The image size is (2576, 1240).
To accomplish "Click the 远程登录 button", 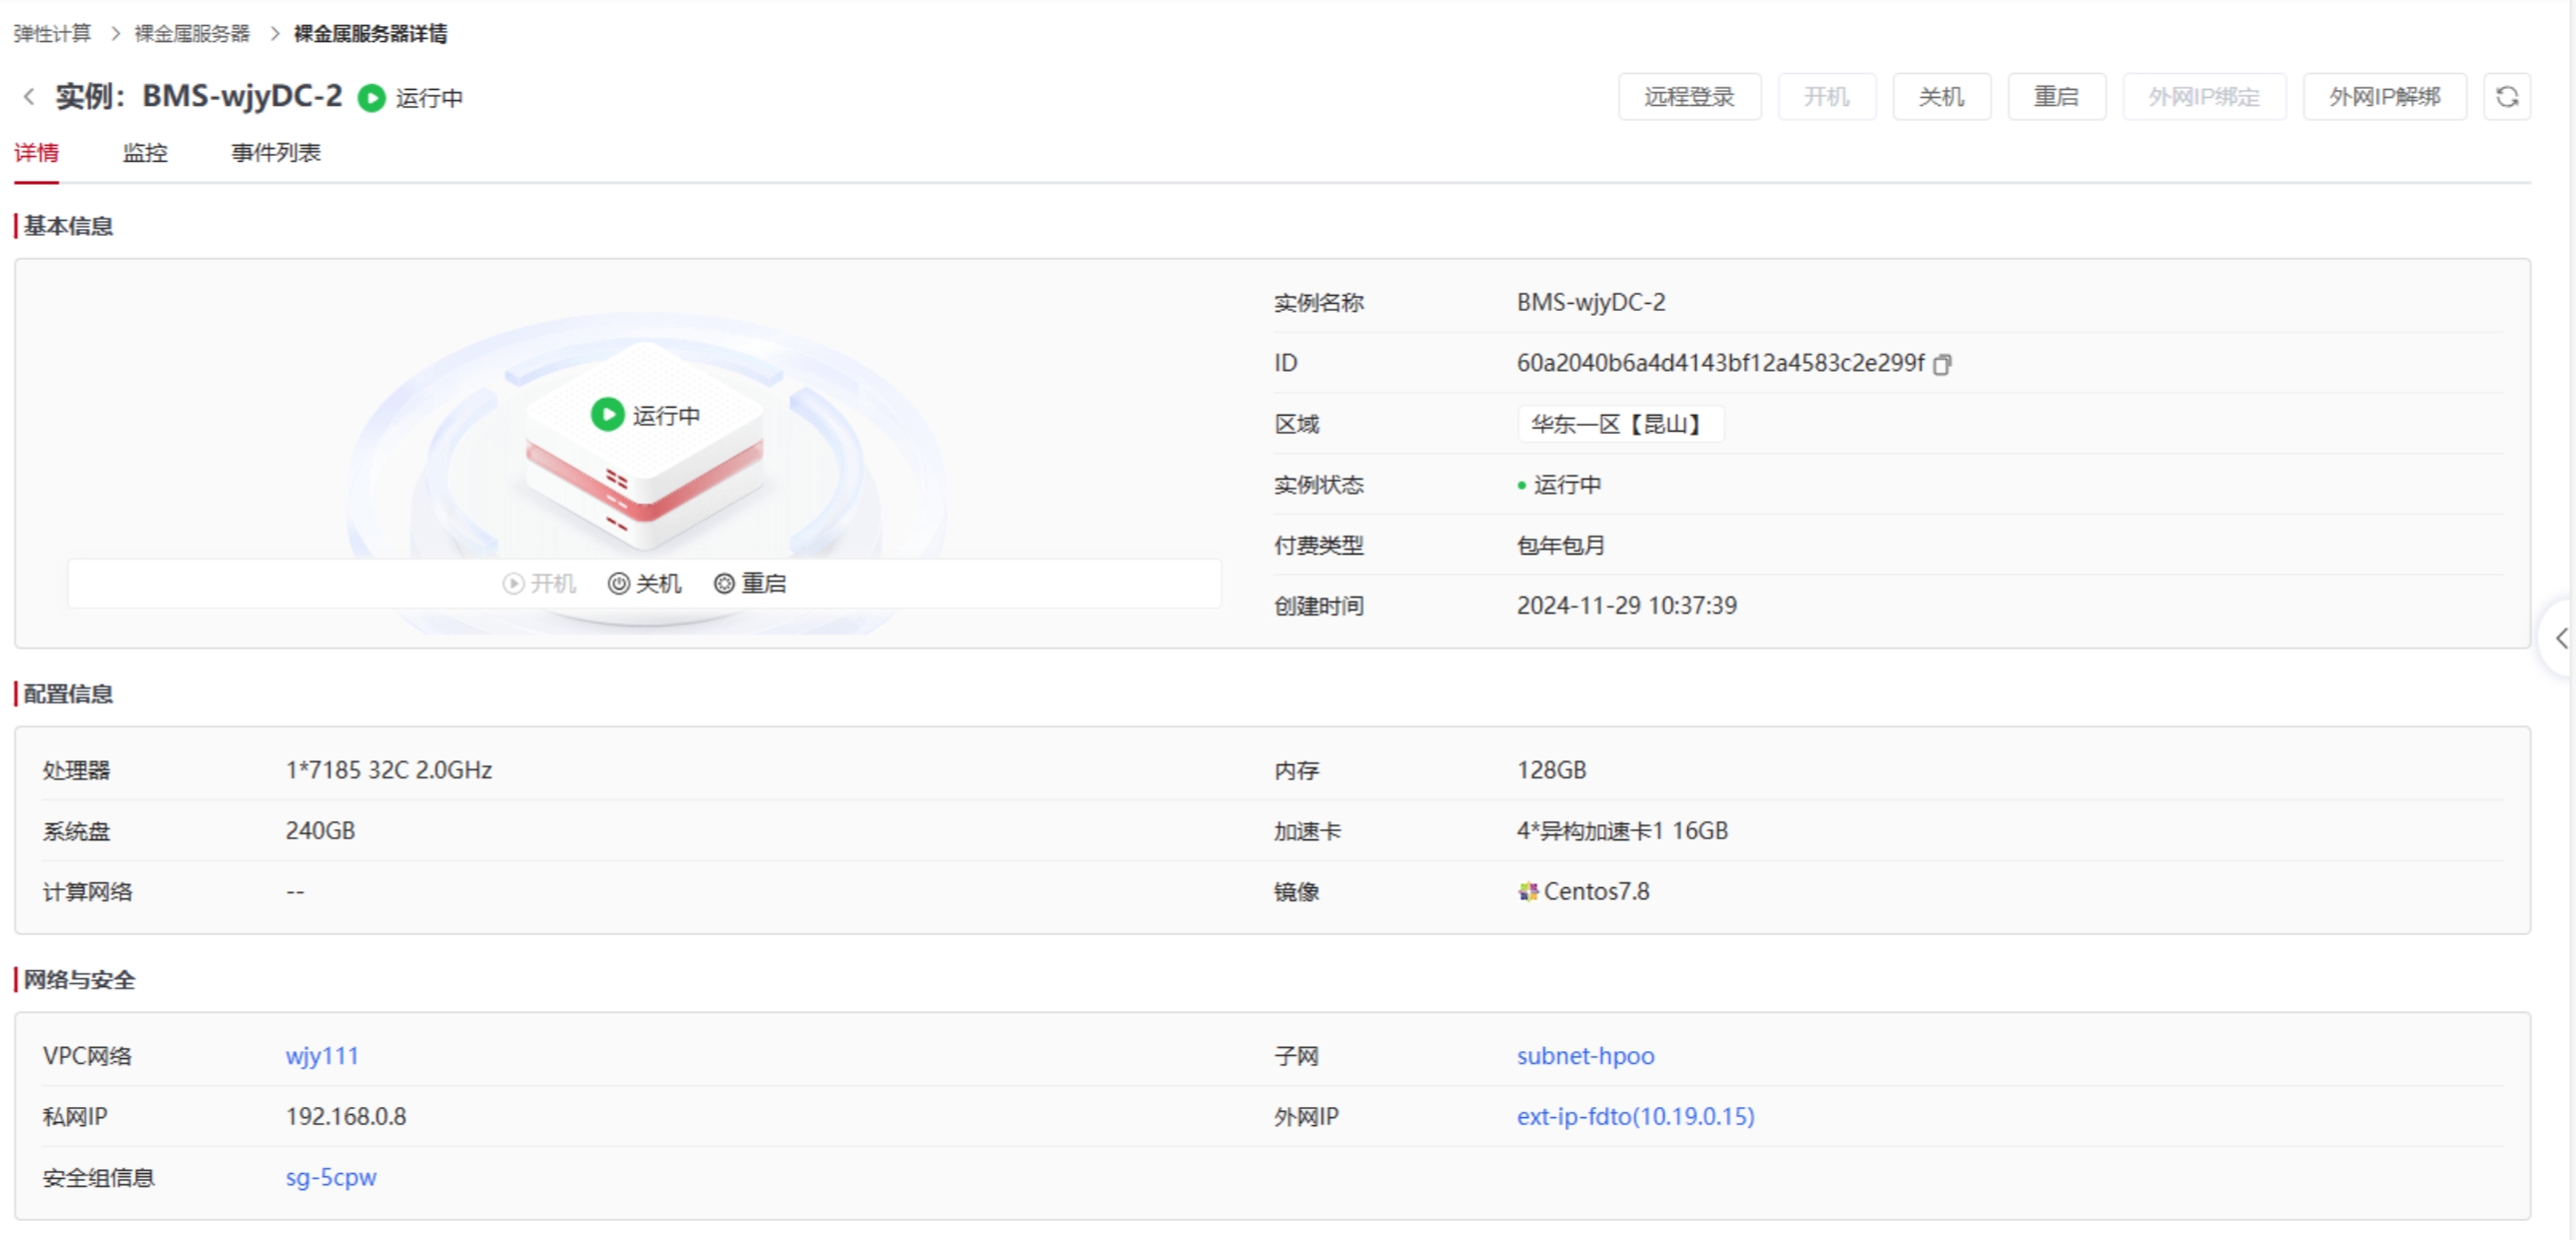I will point(1689,97).
